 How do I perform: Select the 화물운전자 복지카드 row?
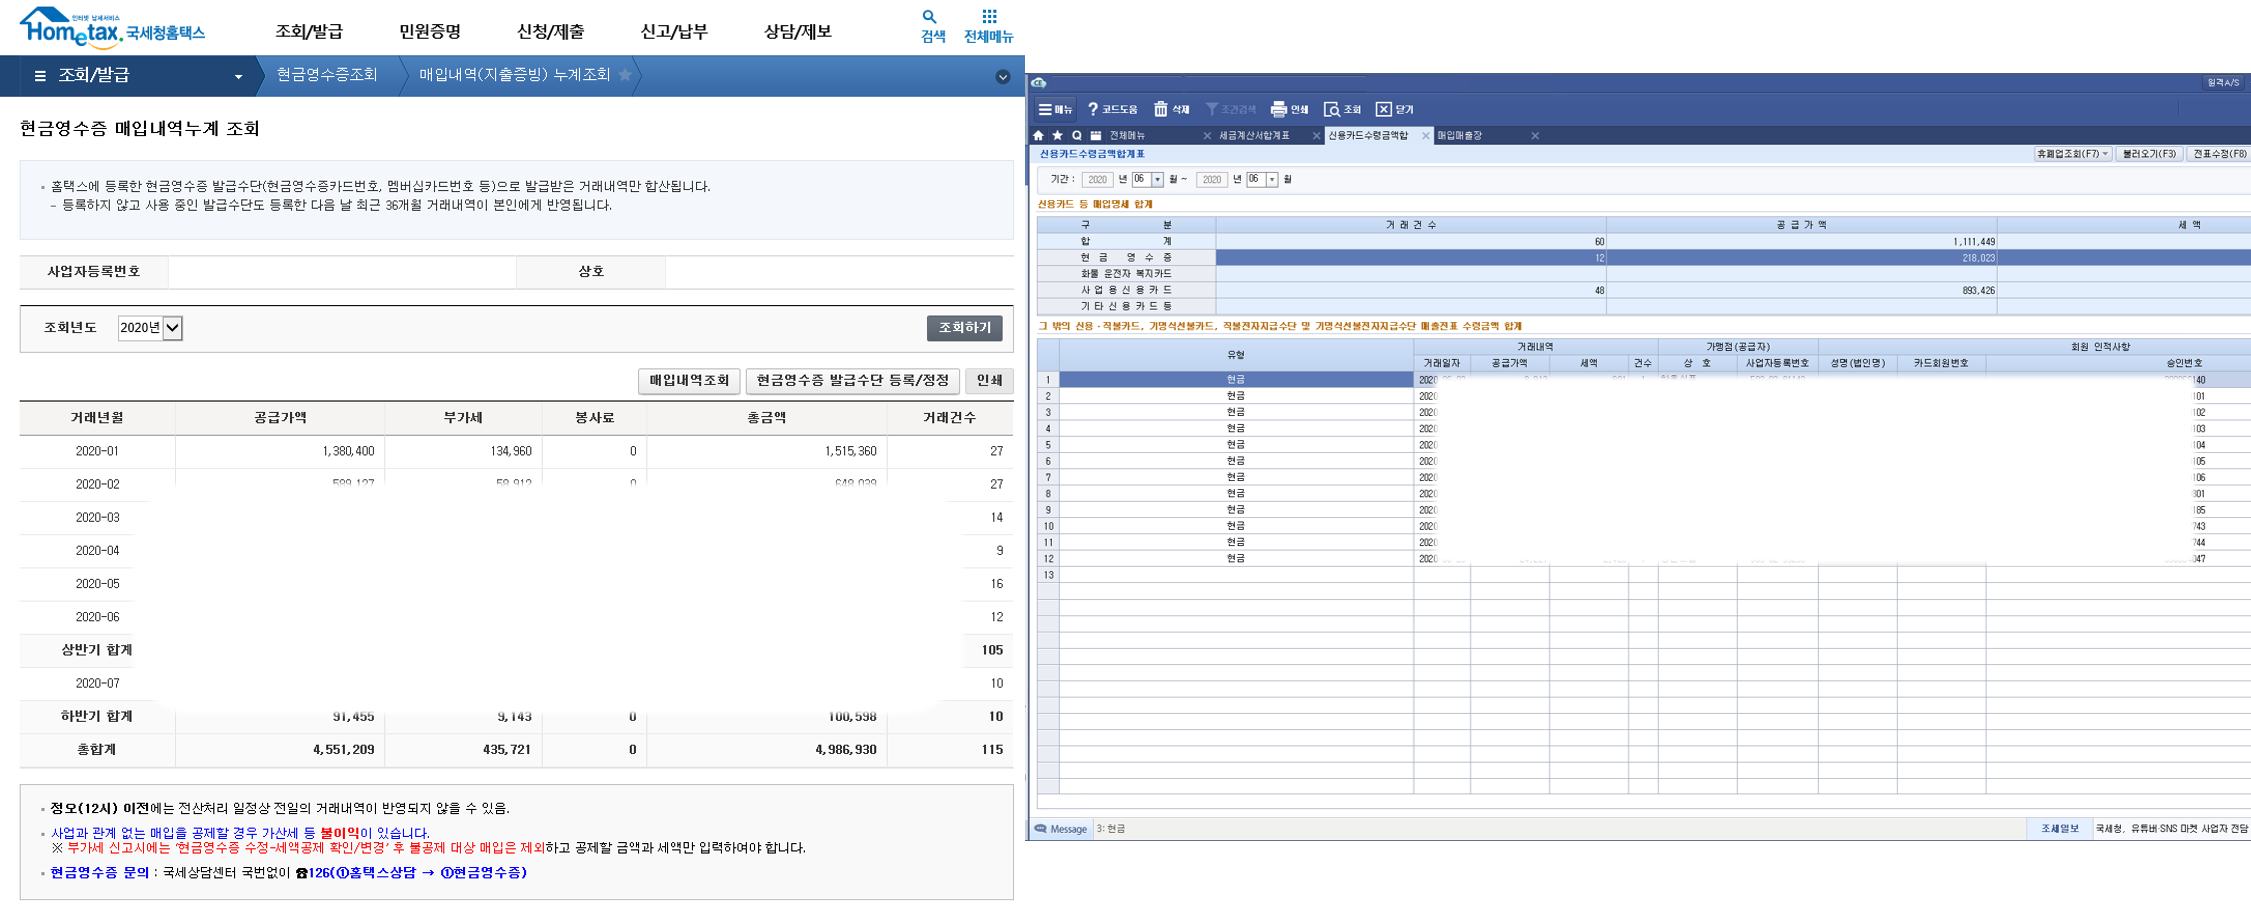pos(1644,274)
